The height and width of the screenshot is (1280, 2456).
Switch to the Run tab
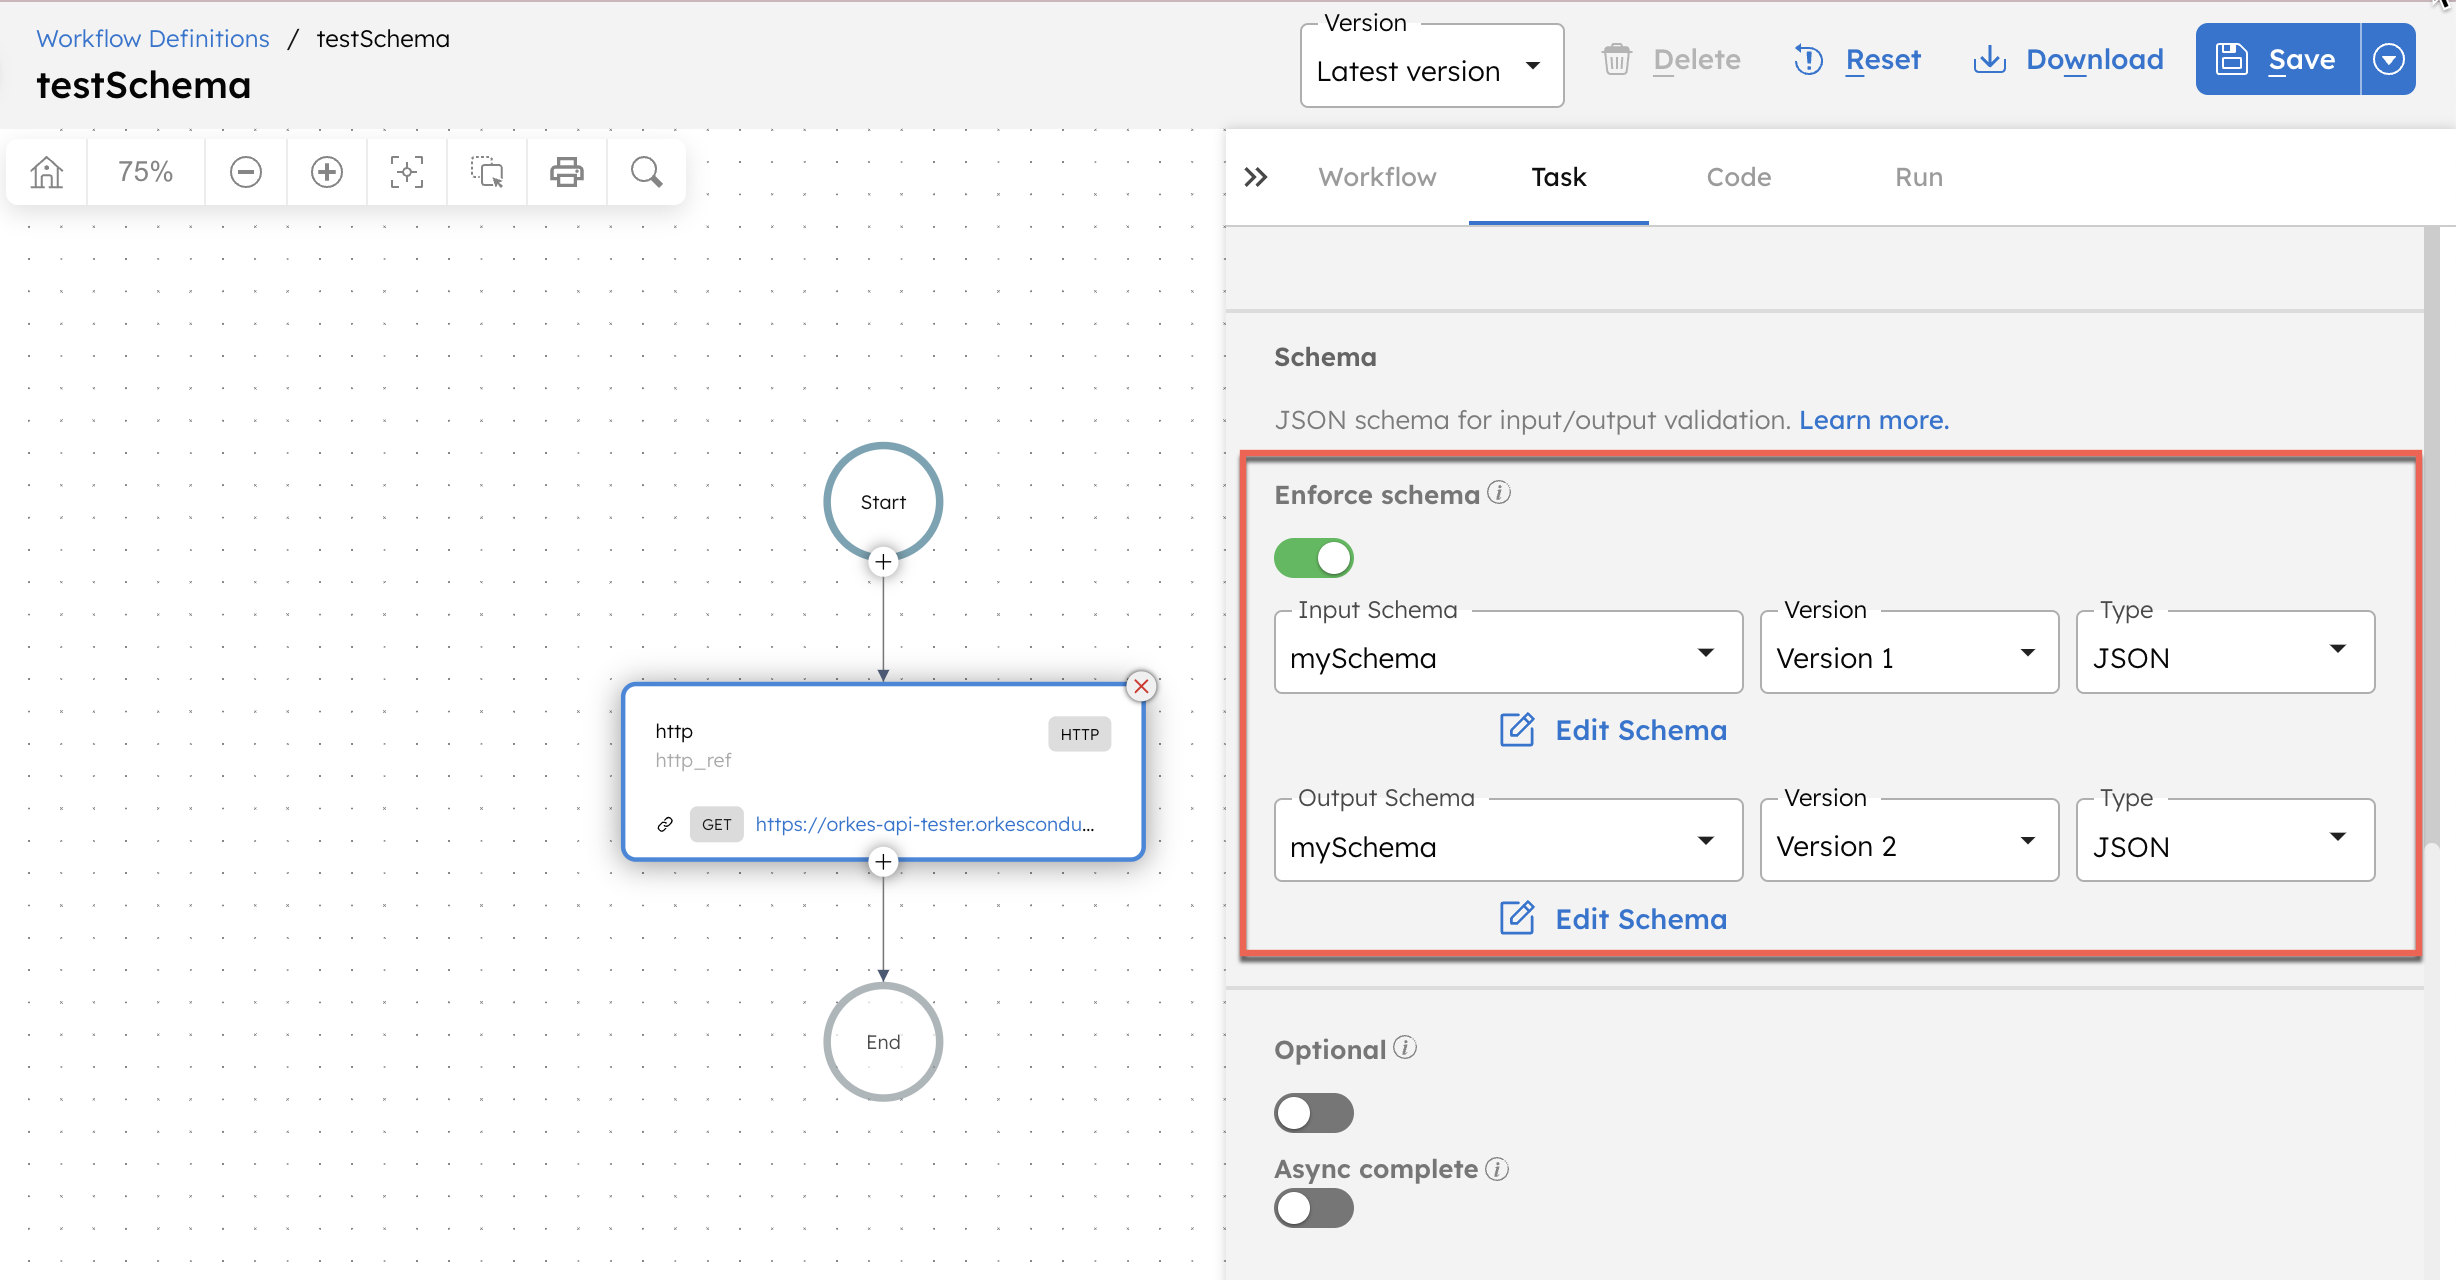(1919, 177)
